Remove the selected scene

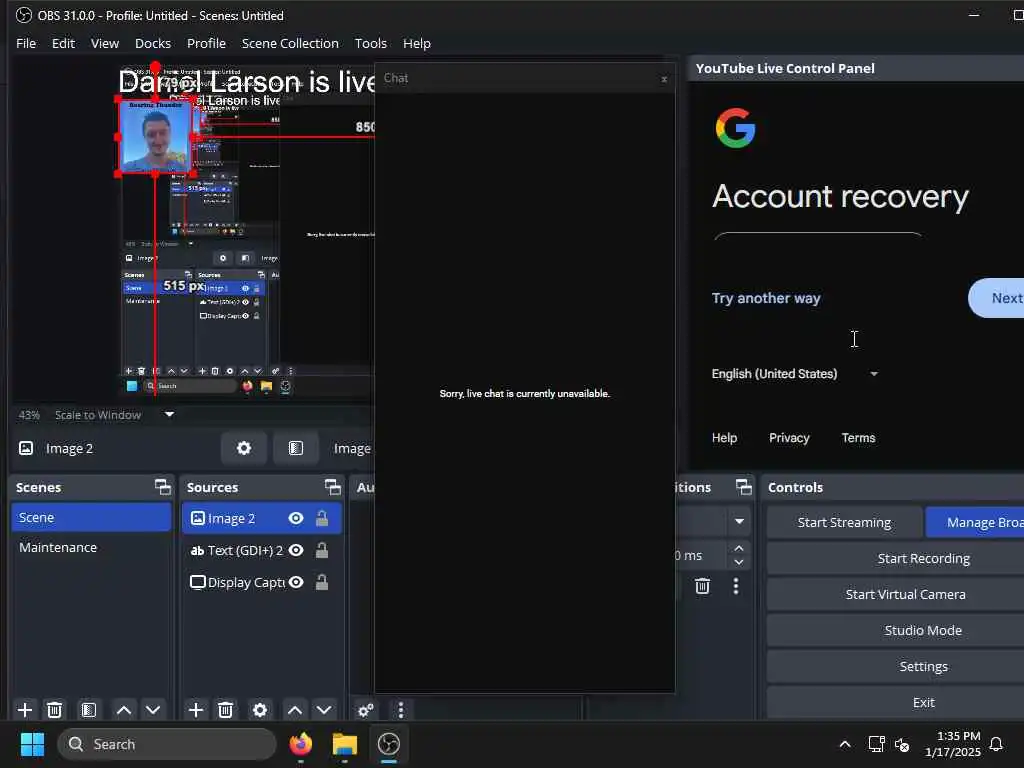pyautogui.click(x=55, y=709)
